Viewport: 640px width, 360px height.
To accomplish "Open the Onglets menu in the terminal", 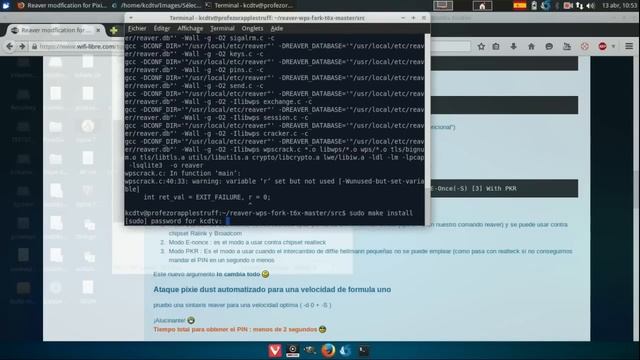I will click(x=252, y=28).
